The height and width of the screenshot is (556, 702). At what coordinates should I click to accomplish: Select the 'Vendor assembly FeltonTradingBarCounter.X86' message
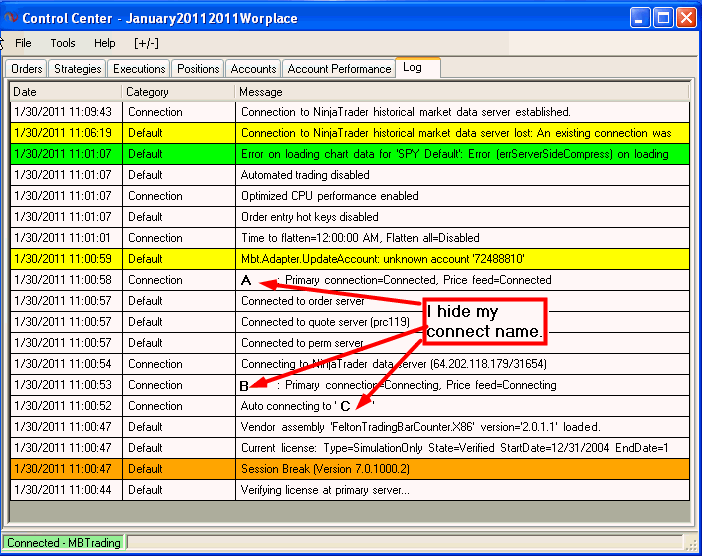tap(462, 427)
